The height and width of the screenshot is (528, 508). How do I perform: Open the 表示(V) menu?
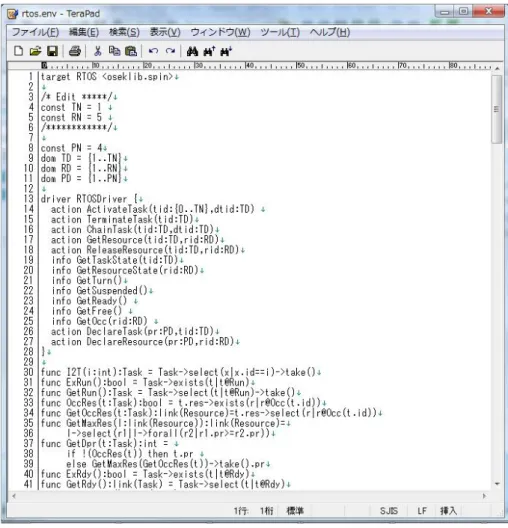(x=165, y=32)
